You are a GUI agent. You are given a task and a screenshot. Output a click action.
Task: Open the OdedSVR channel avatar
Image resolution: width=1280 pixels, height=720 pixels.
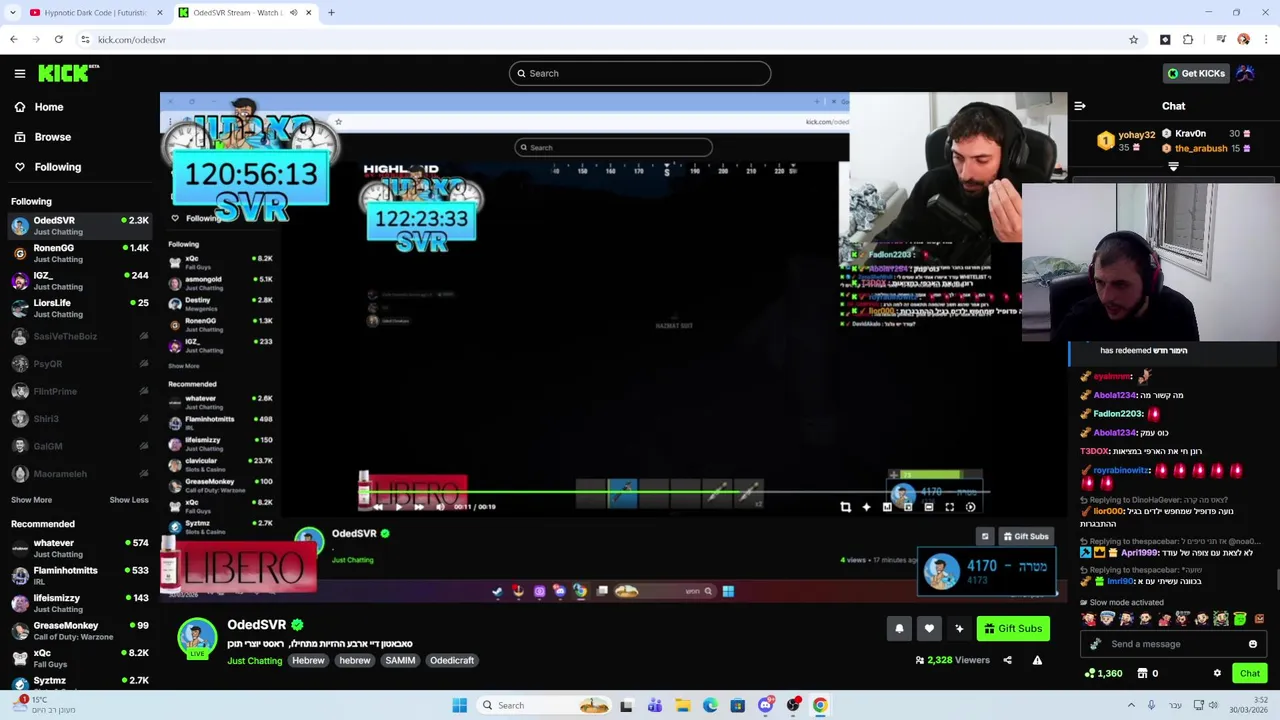click(197, 638)
